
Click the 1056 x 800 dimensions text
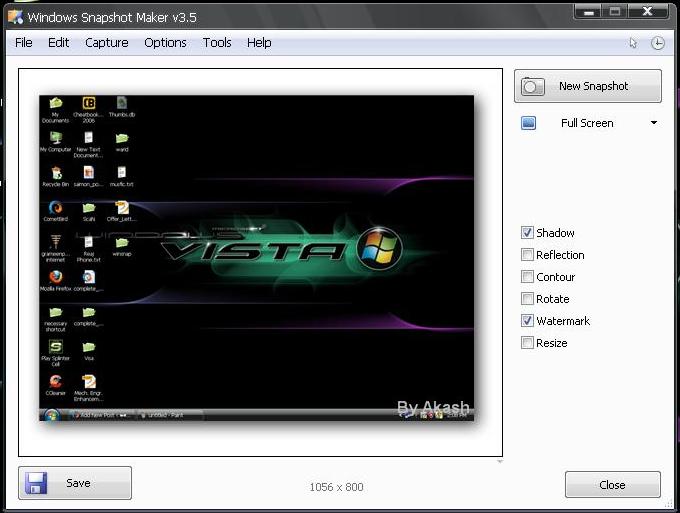click(337, 487)
